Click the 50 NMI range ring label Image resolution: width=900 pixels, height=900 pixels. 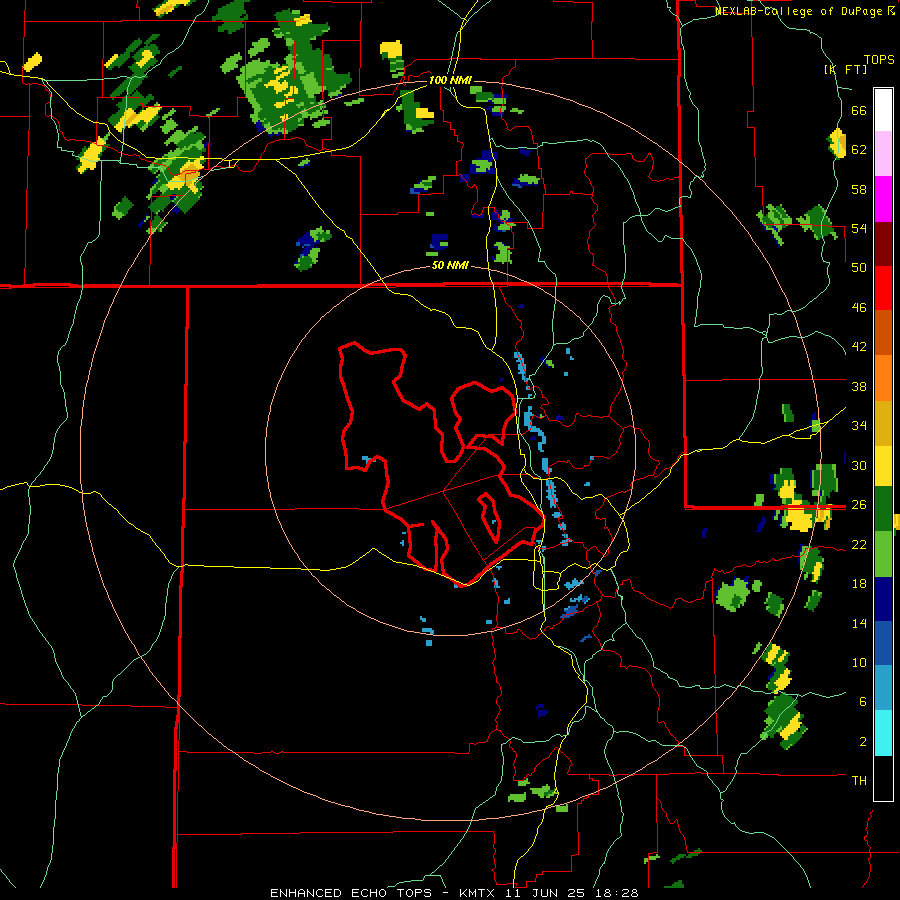tap(450, 266)
